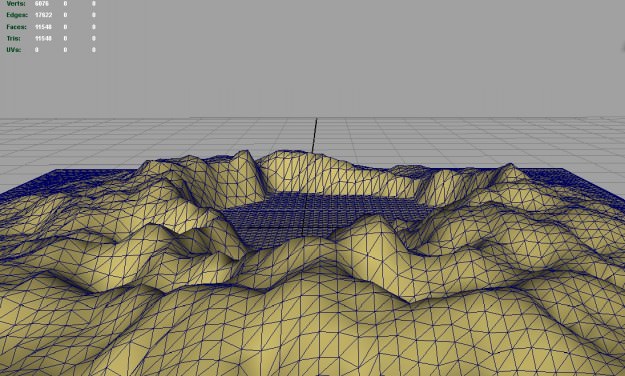Screen dimensions: 625x376
Task: Click the "UVs:" label in the HUD
Action: 14,50
